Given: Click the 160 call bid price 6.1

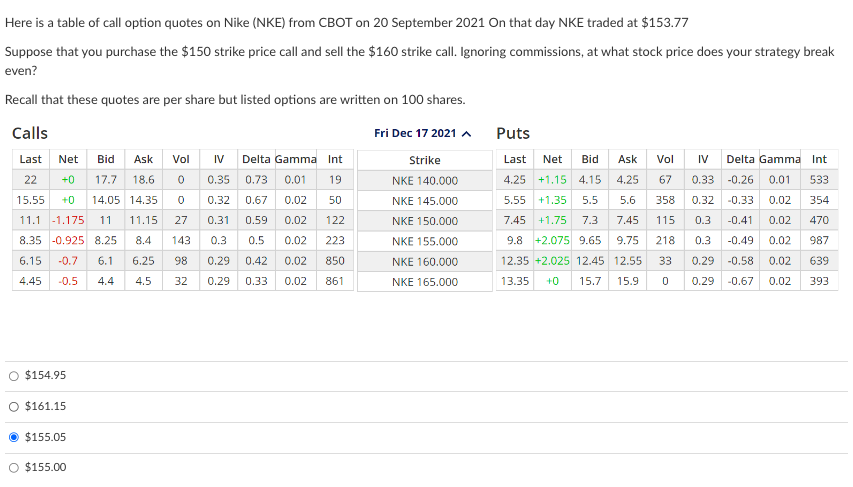Looking at the screenshot, I should tap(106, 261).
